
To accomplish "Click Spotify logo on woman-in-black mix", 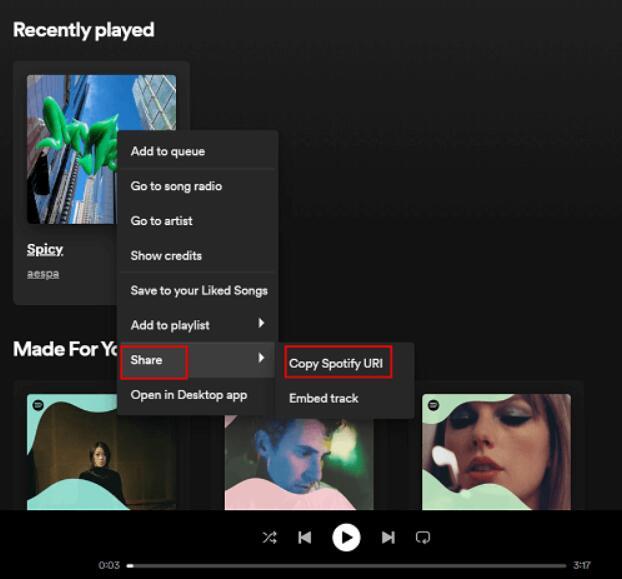I will (x=38, y=405).
